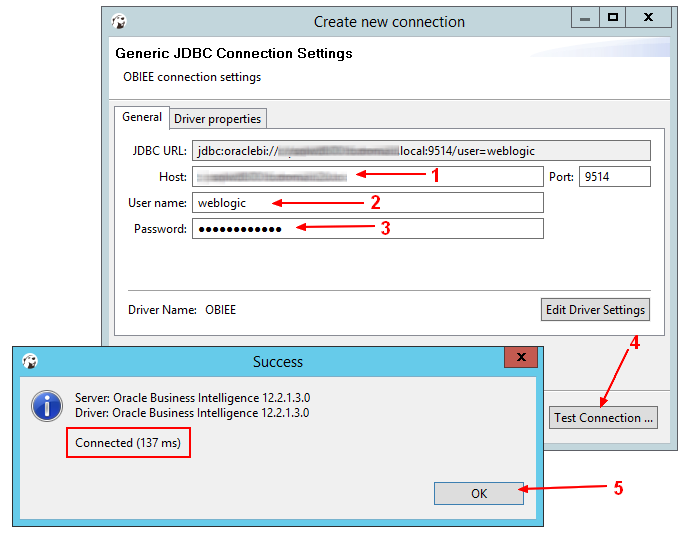This screenshot has height=533, width=693.
Task: Click the Success dialog title bar text
Action: (x=278, y=362)
